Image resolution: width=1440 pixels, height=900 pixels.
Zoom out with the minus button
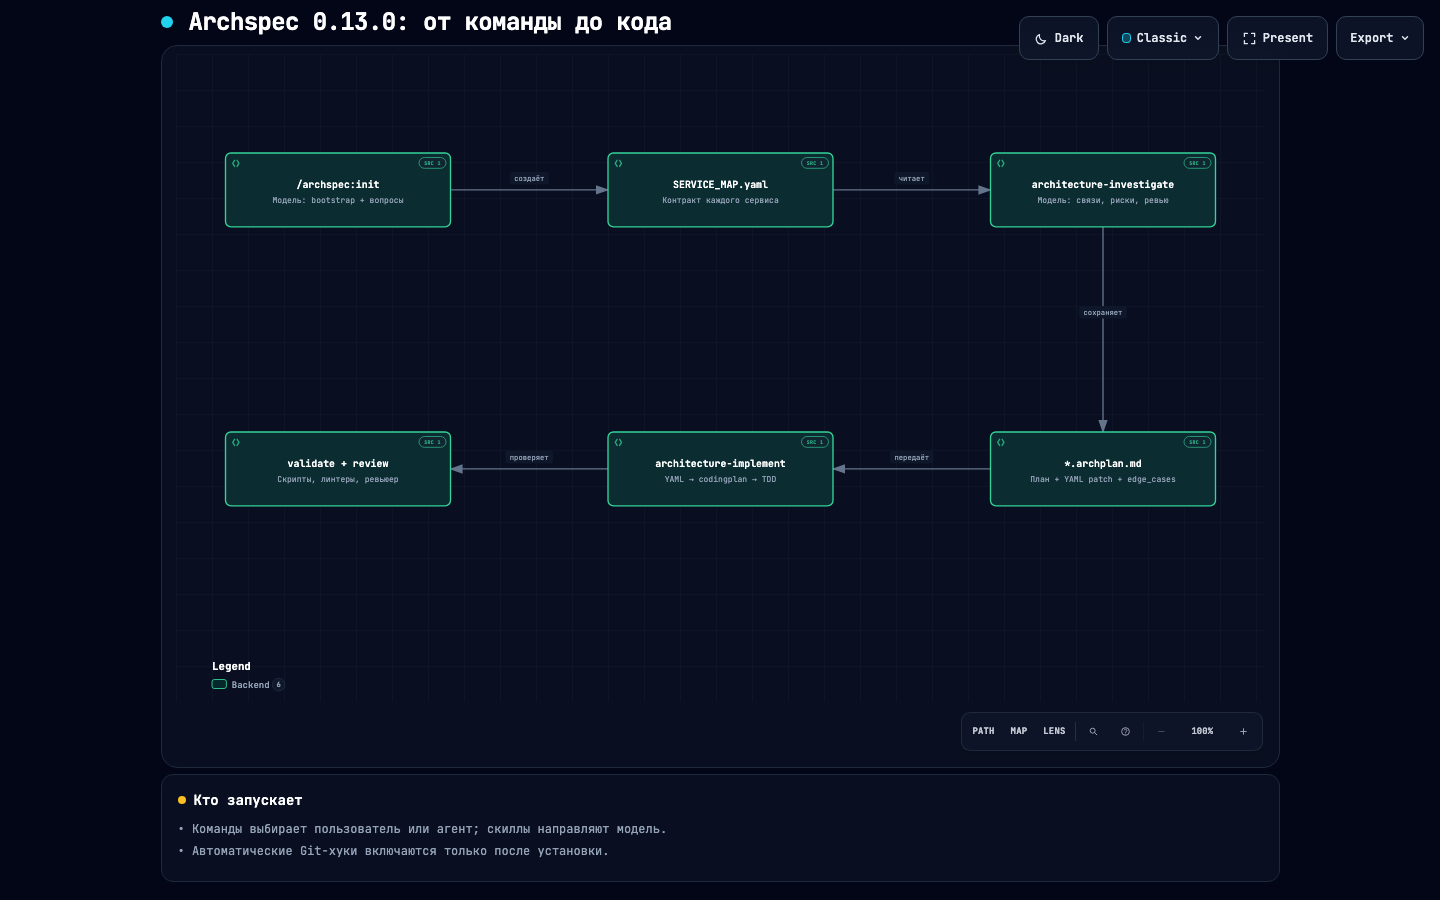click(x=1161, y=731)
